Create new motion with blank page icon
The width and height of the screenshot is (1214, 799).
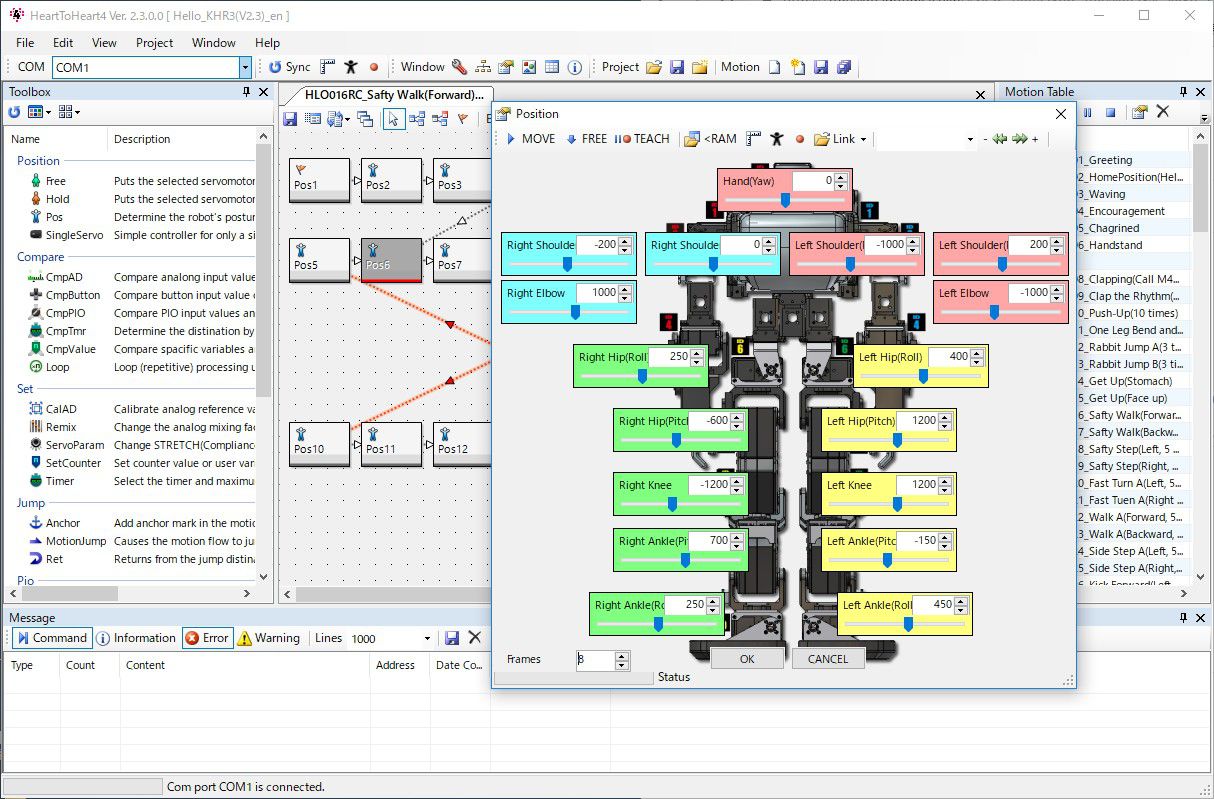point(775,67)
